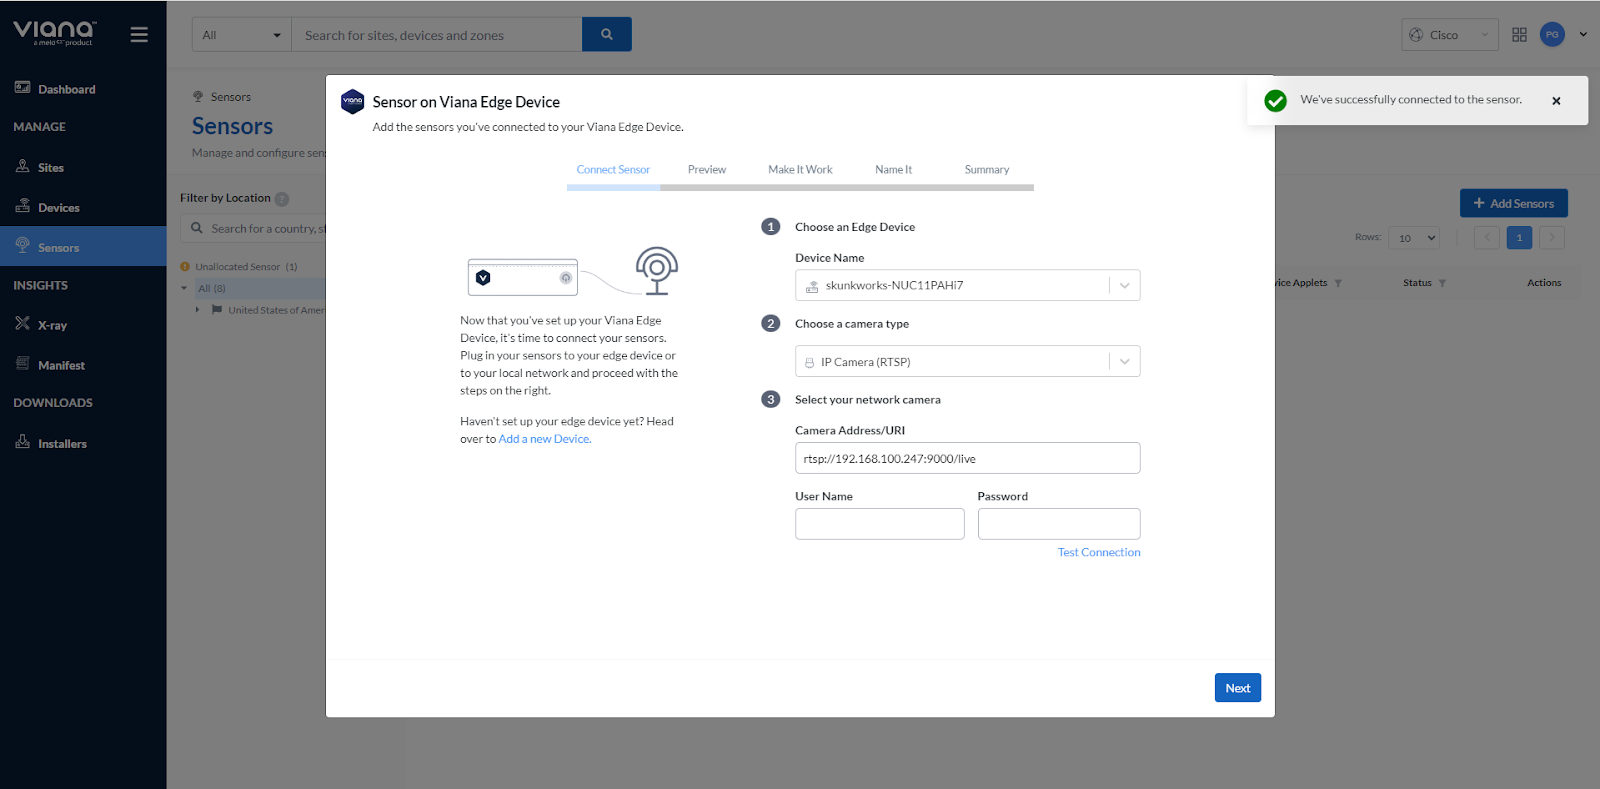1600x789 pixels.
Task: Open Installers downloads page
Action: tap(62, 444)
